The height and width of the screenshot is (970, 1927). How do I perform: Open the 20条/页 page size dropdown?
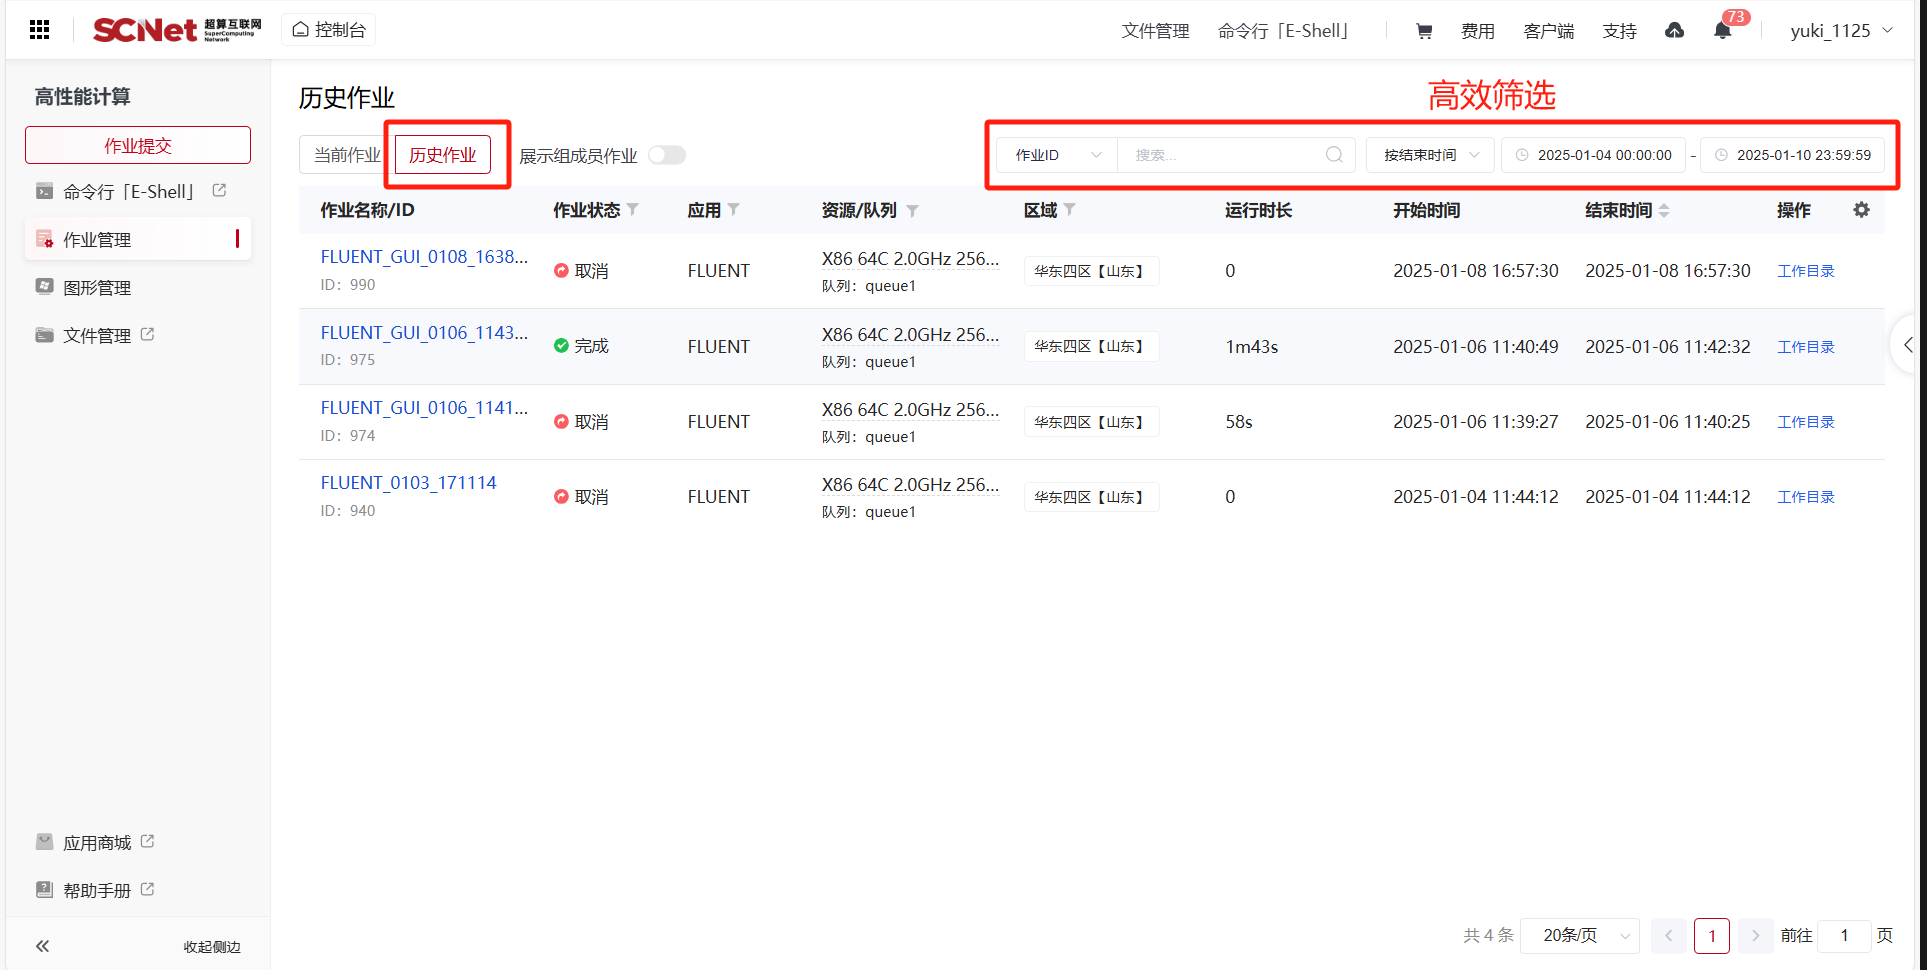coord(1580,936)
